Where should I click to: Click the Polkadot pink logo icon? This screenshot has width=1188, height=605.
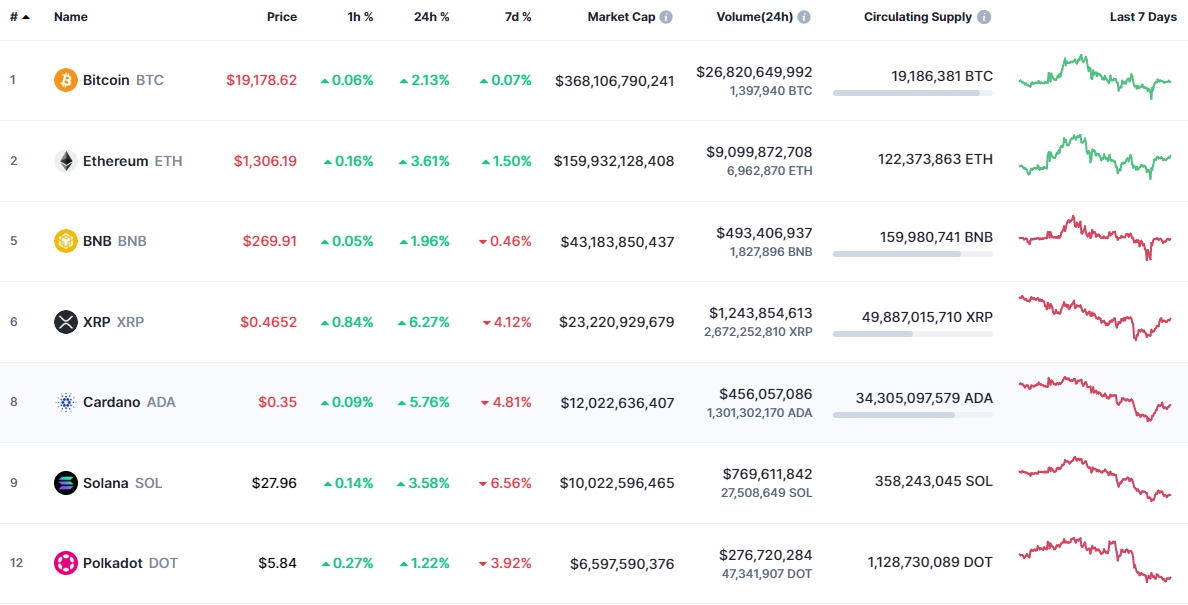66,563
